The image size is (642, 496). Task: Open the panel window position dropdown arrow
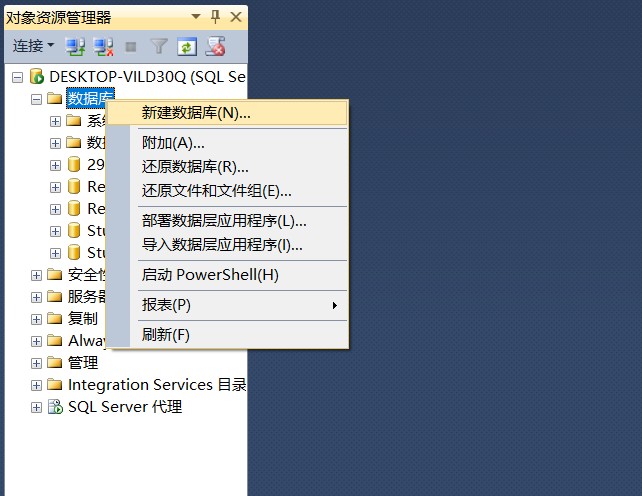click(x=196, y=17)
